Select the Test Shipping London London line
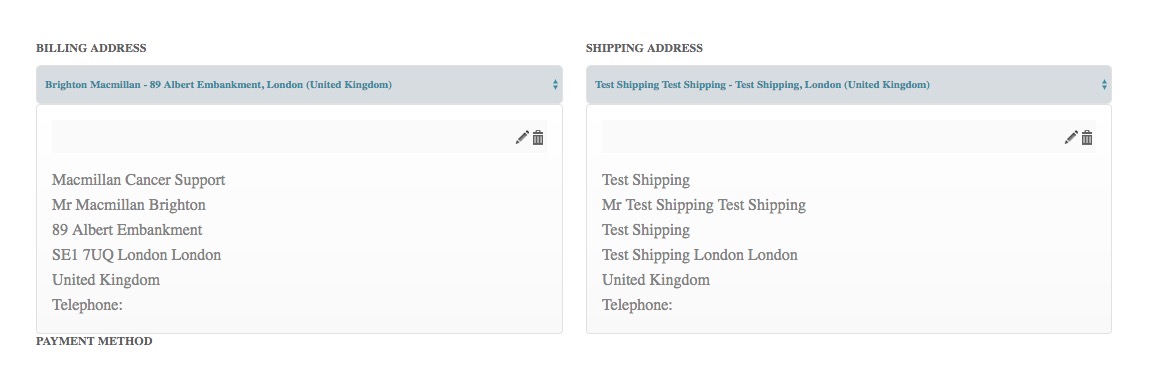 coord(700,255)
